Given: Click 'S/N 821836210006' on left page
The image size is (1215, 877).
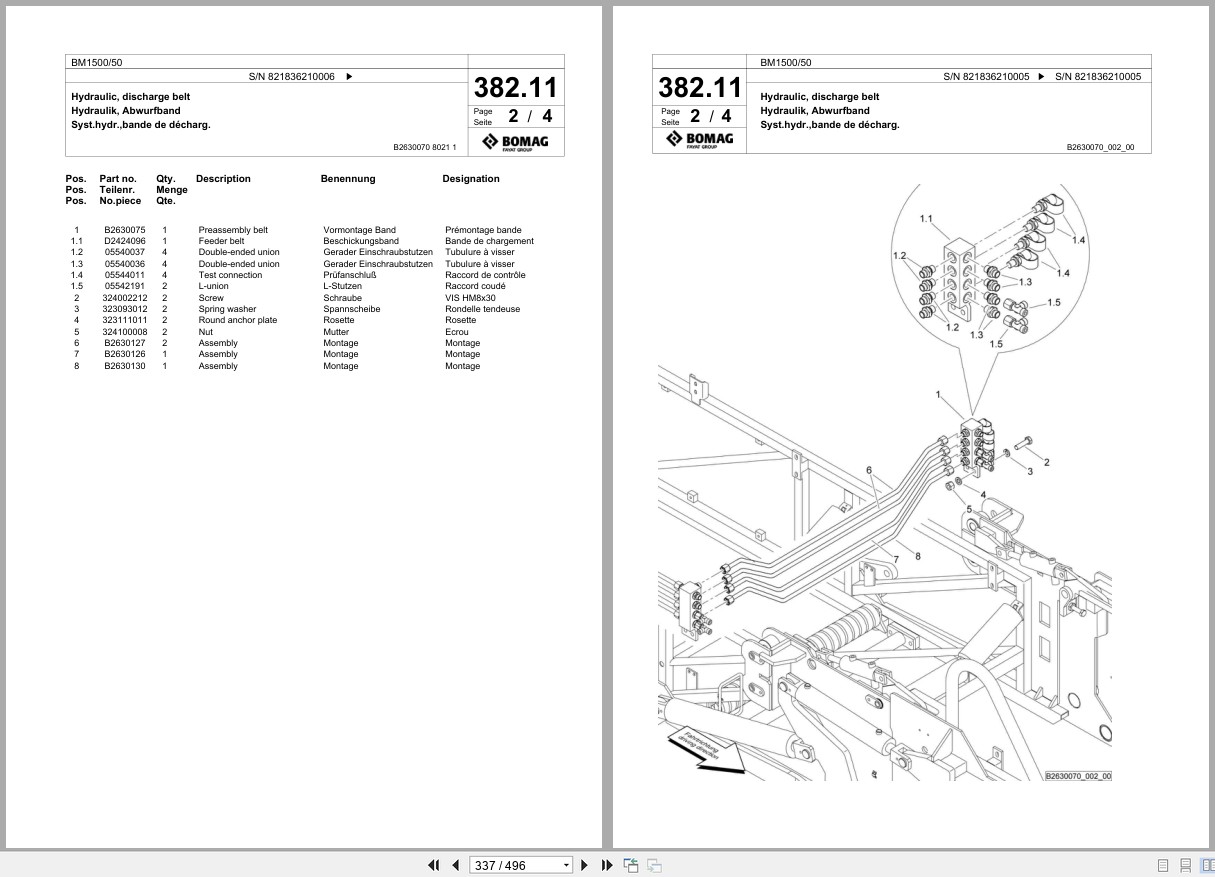Looking at the screenshot, I should click(292, 76).
